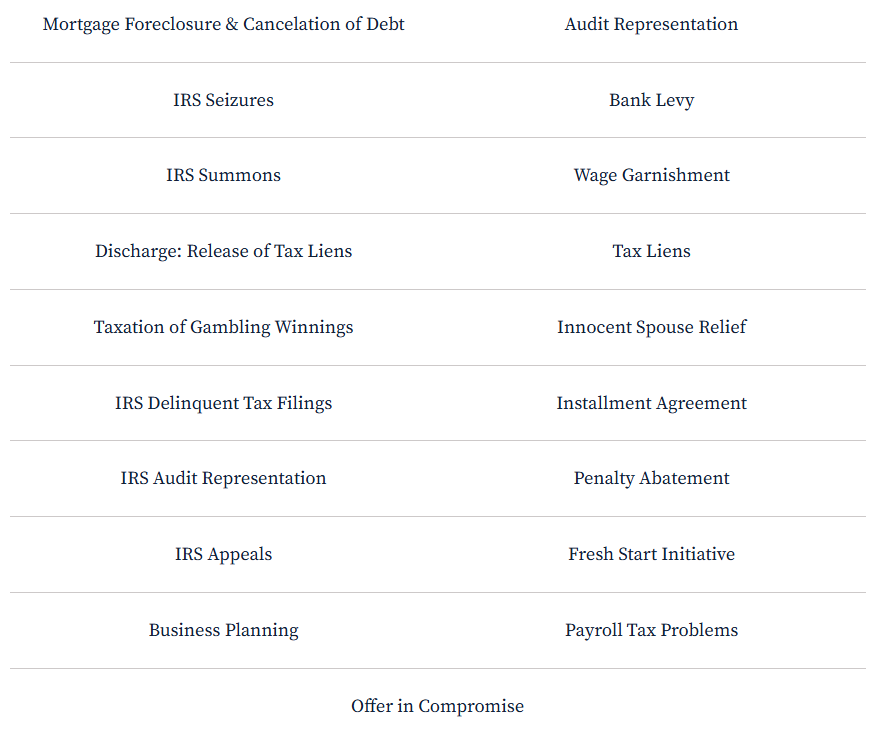Click the Payroll Tax Problems link

pos(651,630)
